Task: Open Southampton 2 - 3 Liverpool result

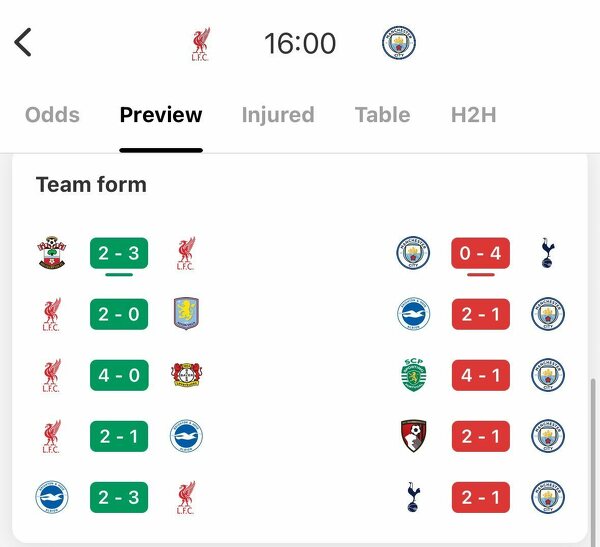Action: click(119, 254)
